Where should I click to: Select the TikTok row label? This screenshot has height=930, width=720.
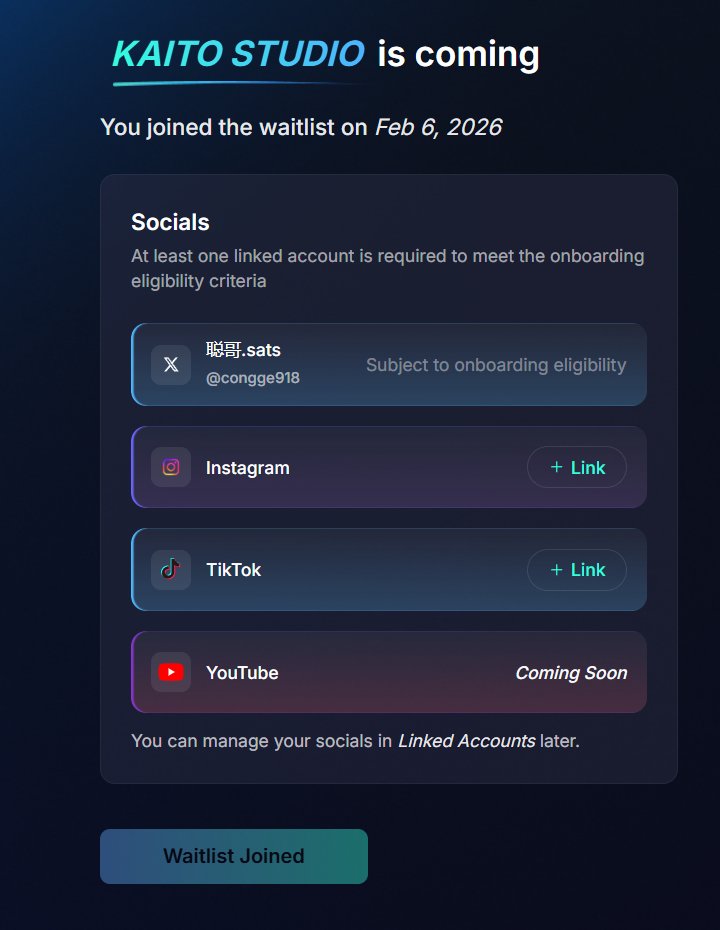(x=233, y=570)
